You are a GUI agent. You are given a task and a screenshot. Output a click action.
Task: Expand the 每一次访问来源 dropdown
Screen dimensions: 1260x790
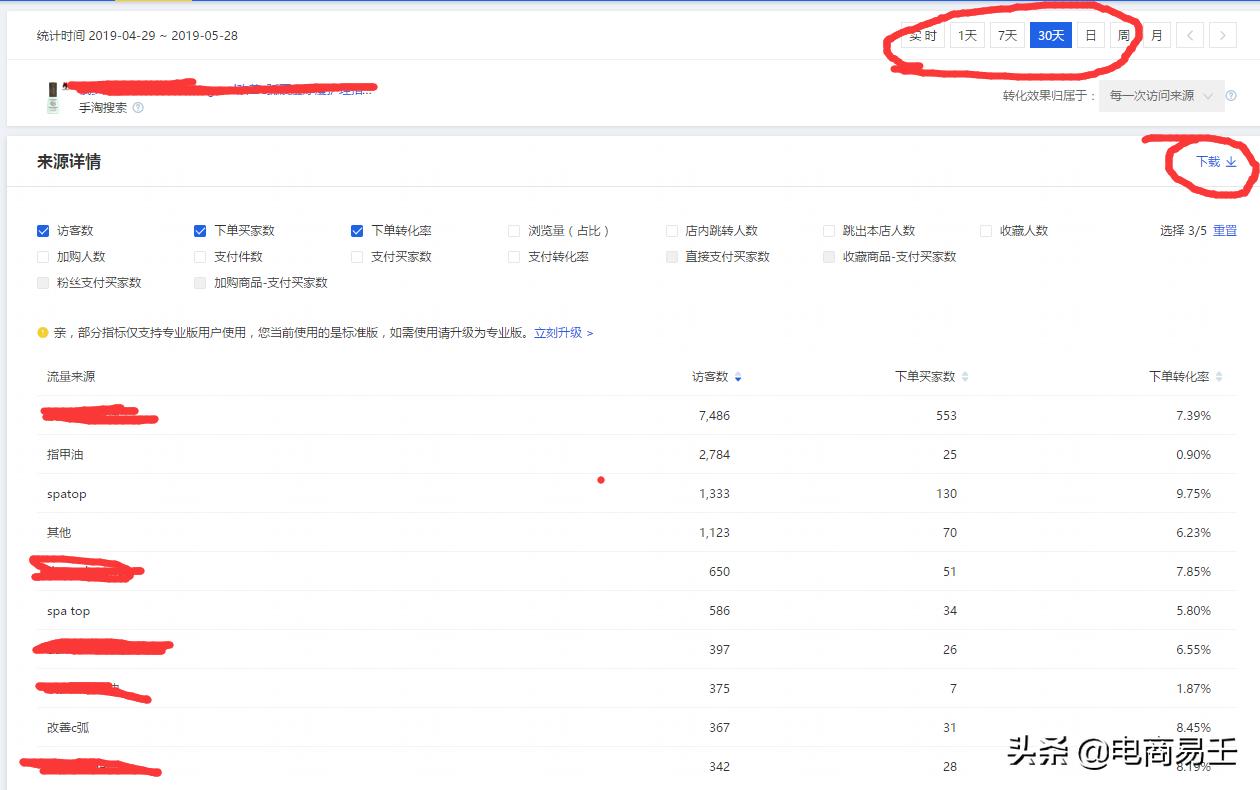pyautogui.click(x=1161, y=96)
